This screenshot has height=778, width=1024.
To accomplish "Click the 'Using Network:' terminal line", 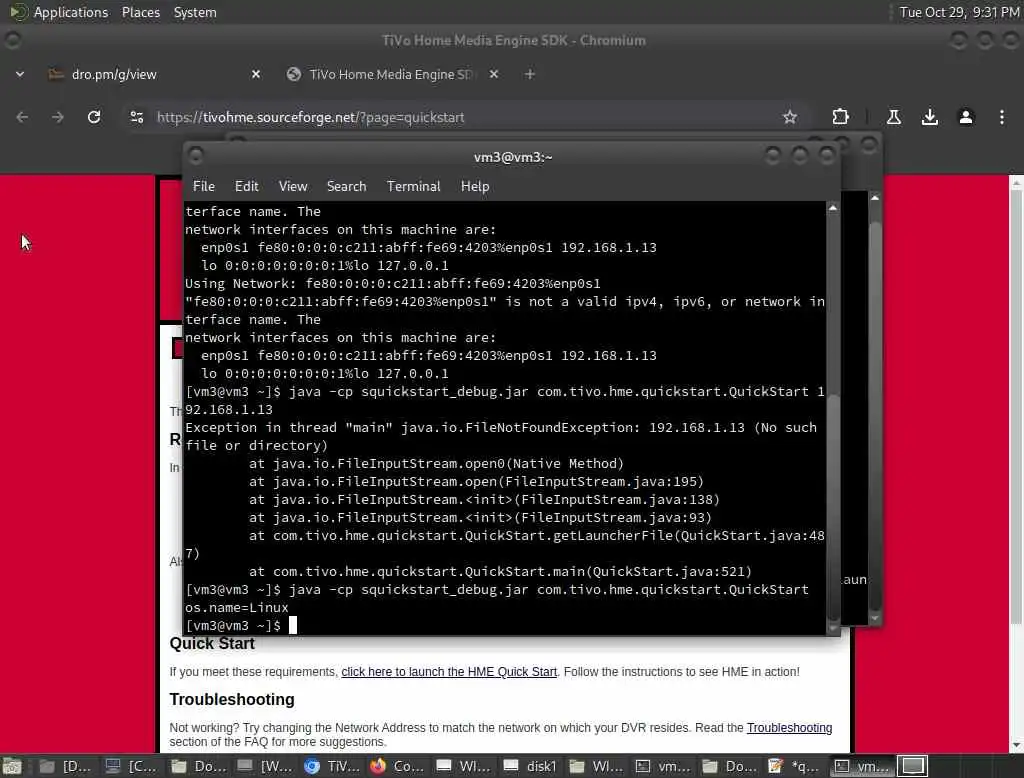I will [392, 284].
